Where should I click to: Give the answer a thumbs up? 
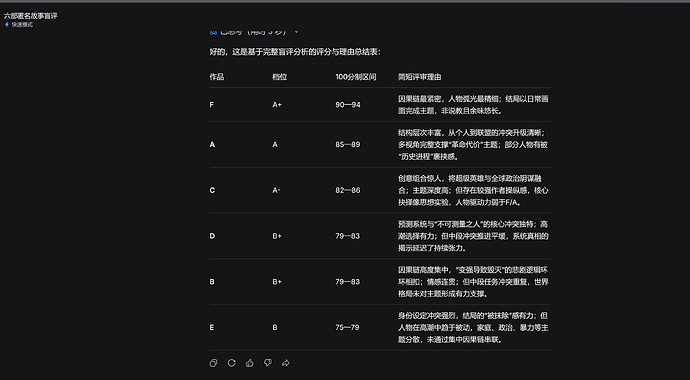250,363
